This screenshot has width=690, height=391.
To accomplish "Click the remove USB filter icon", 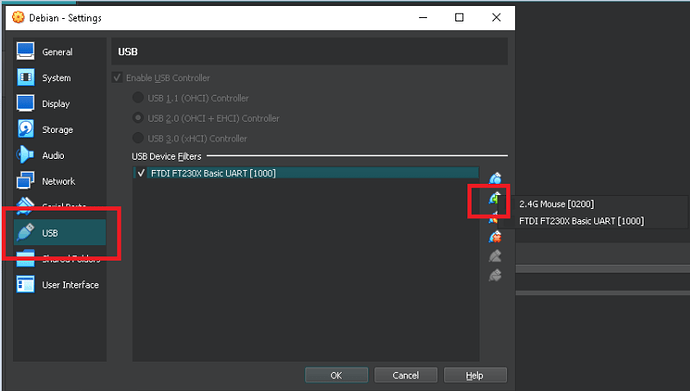I will click(x=495, y=237).
